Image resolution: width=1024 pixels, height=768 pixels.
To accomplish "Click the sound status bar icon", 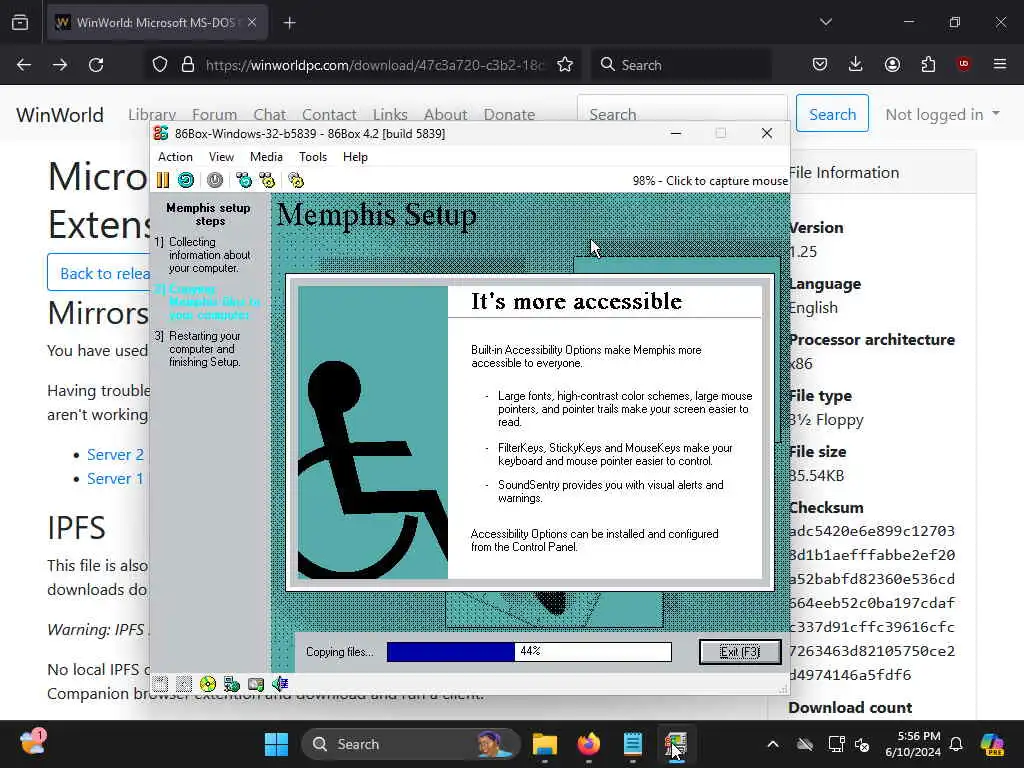I will click(x=280, y=684).
